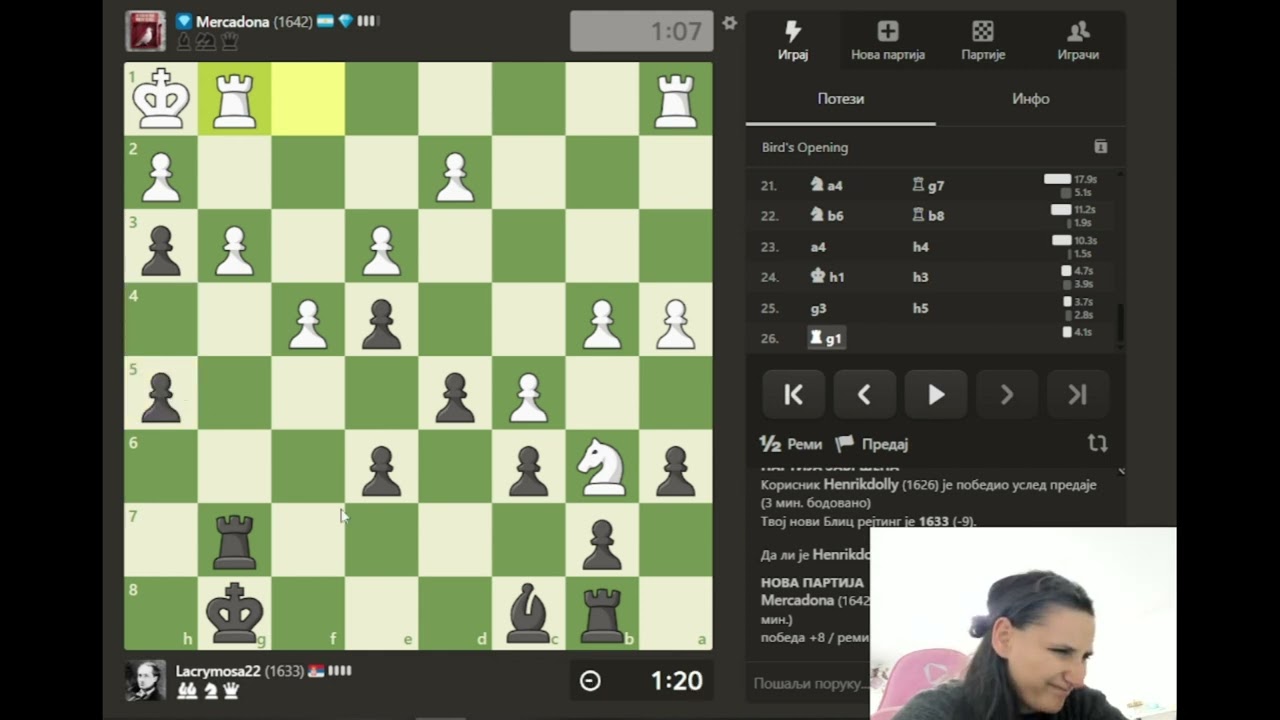
Task: Go to white's move 25 g3
Action: [818, 308]
